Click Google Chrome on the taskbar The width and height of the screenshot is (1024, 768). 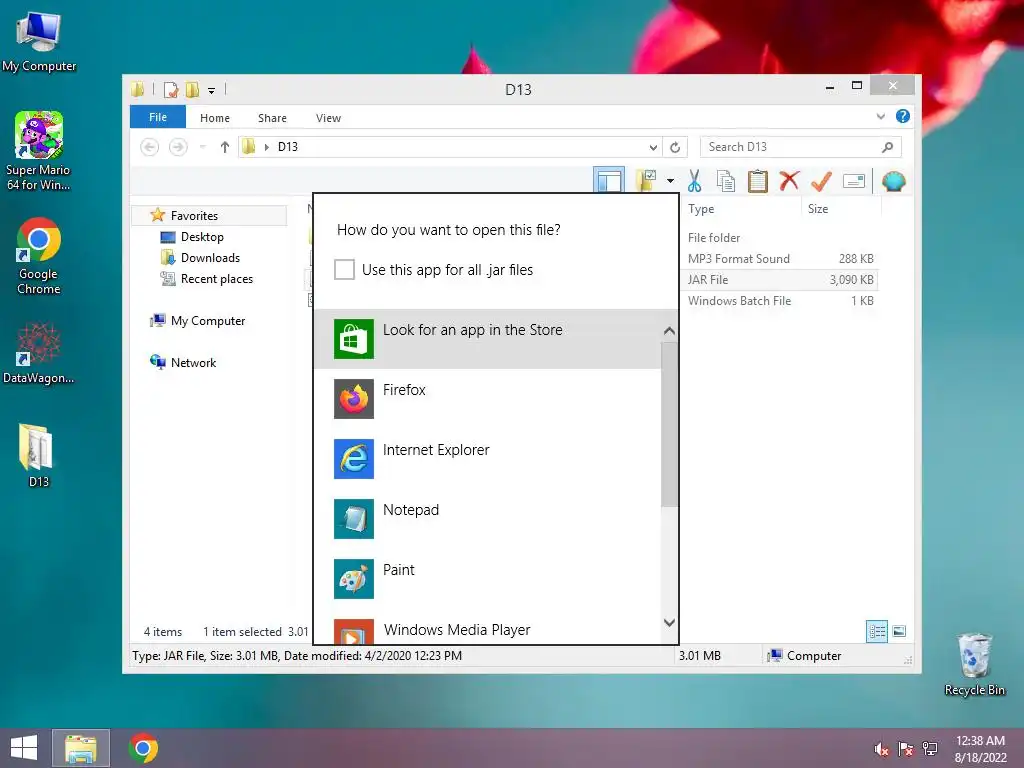click(144, 748)
